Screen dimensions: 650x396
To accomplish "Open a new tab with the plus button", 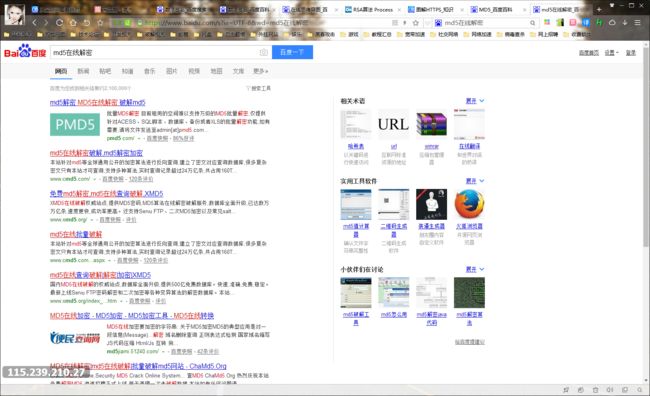I will tap(599, 9).
